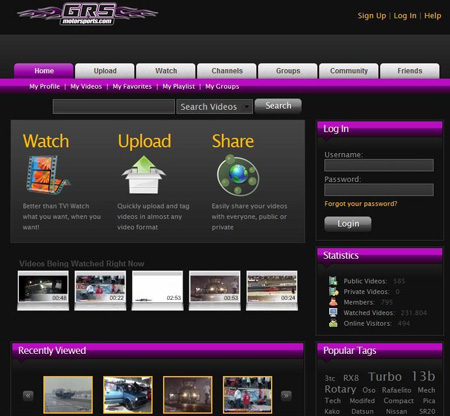Click the Watched Videos monitor icon
450x416 pixels.
[333, 313]
